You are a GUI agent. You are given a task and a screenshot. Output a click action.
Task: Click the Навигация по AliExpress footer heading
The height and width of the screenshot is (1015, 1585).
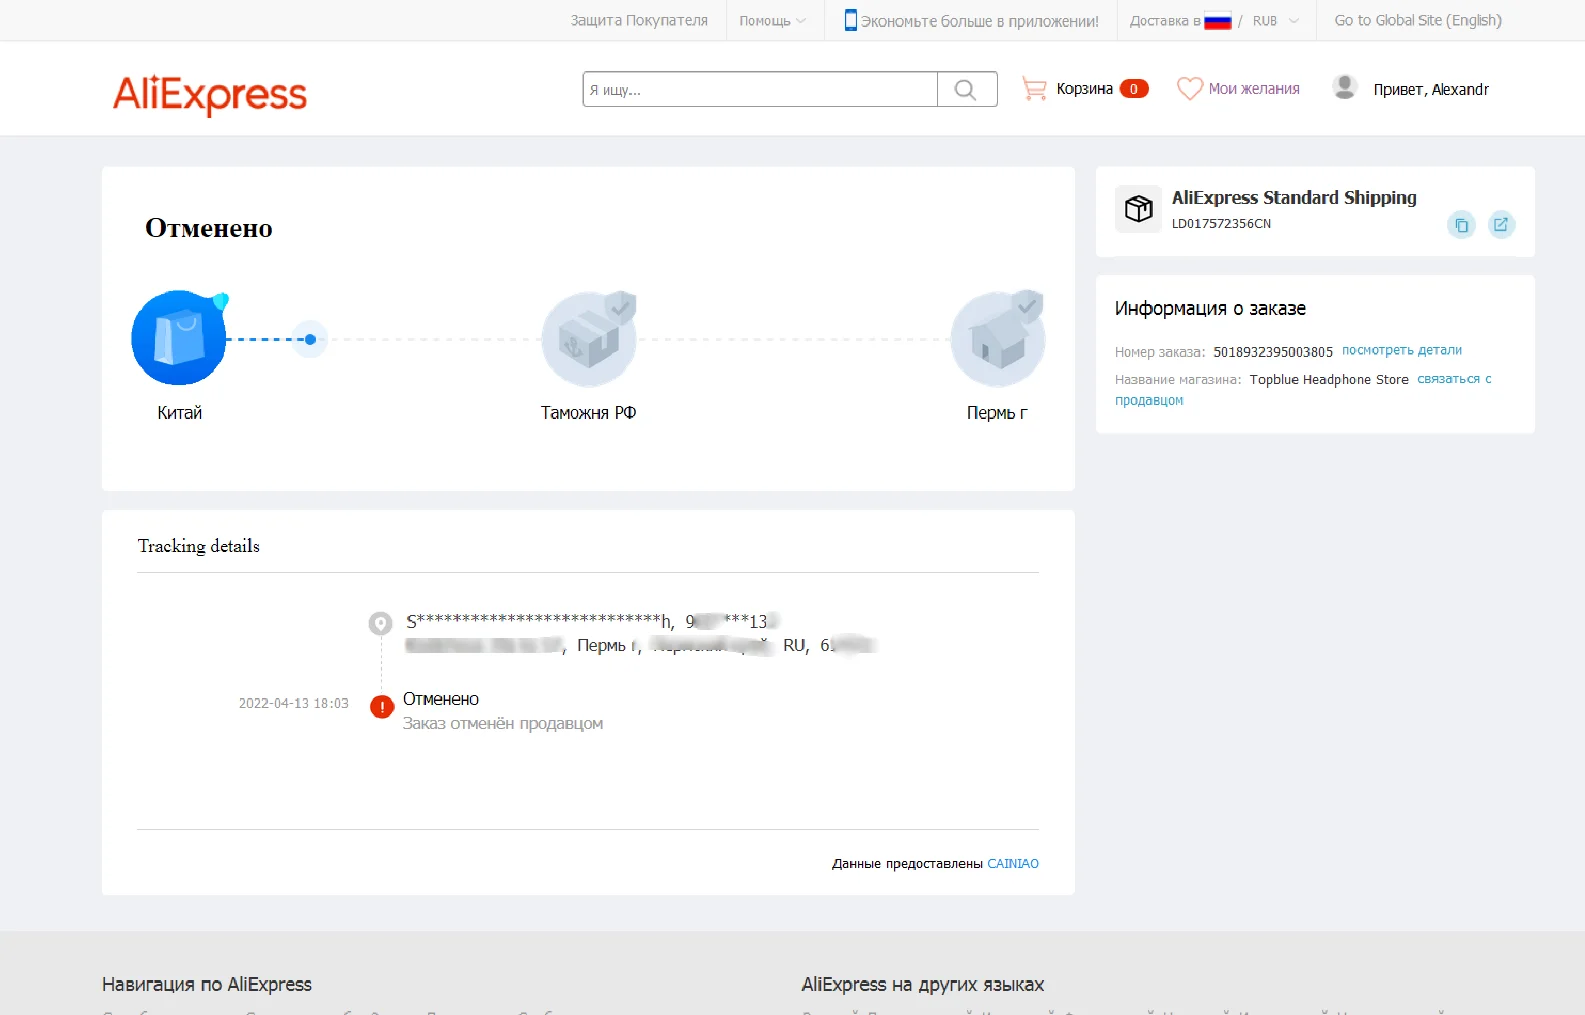(x=207, y=985)
